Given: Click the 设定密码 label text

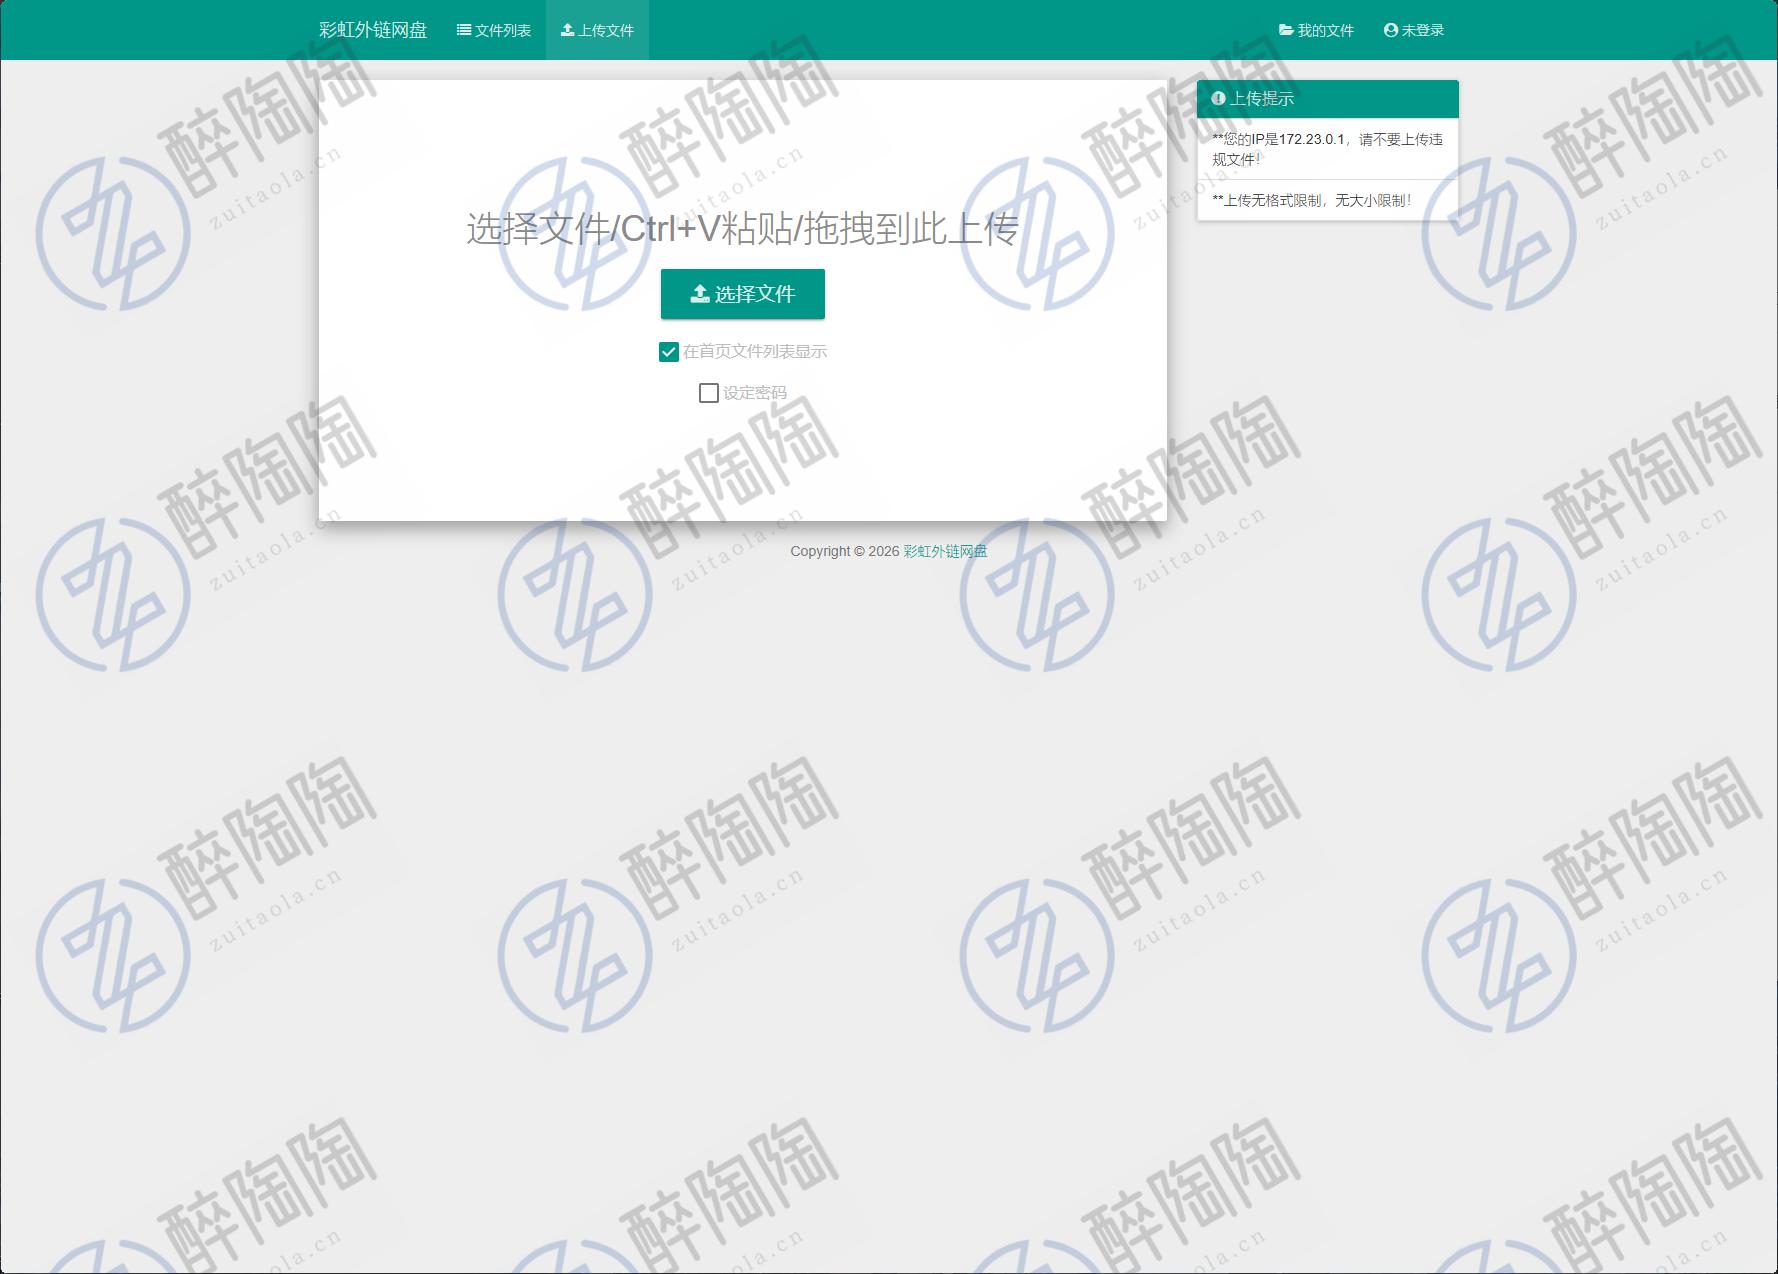Looking at the screenshot, I should pos(755,393).
